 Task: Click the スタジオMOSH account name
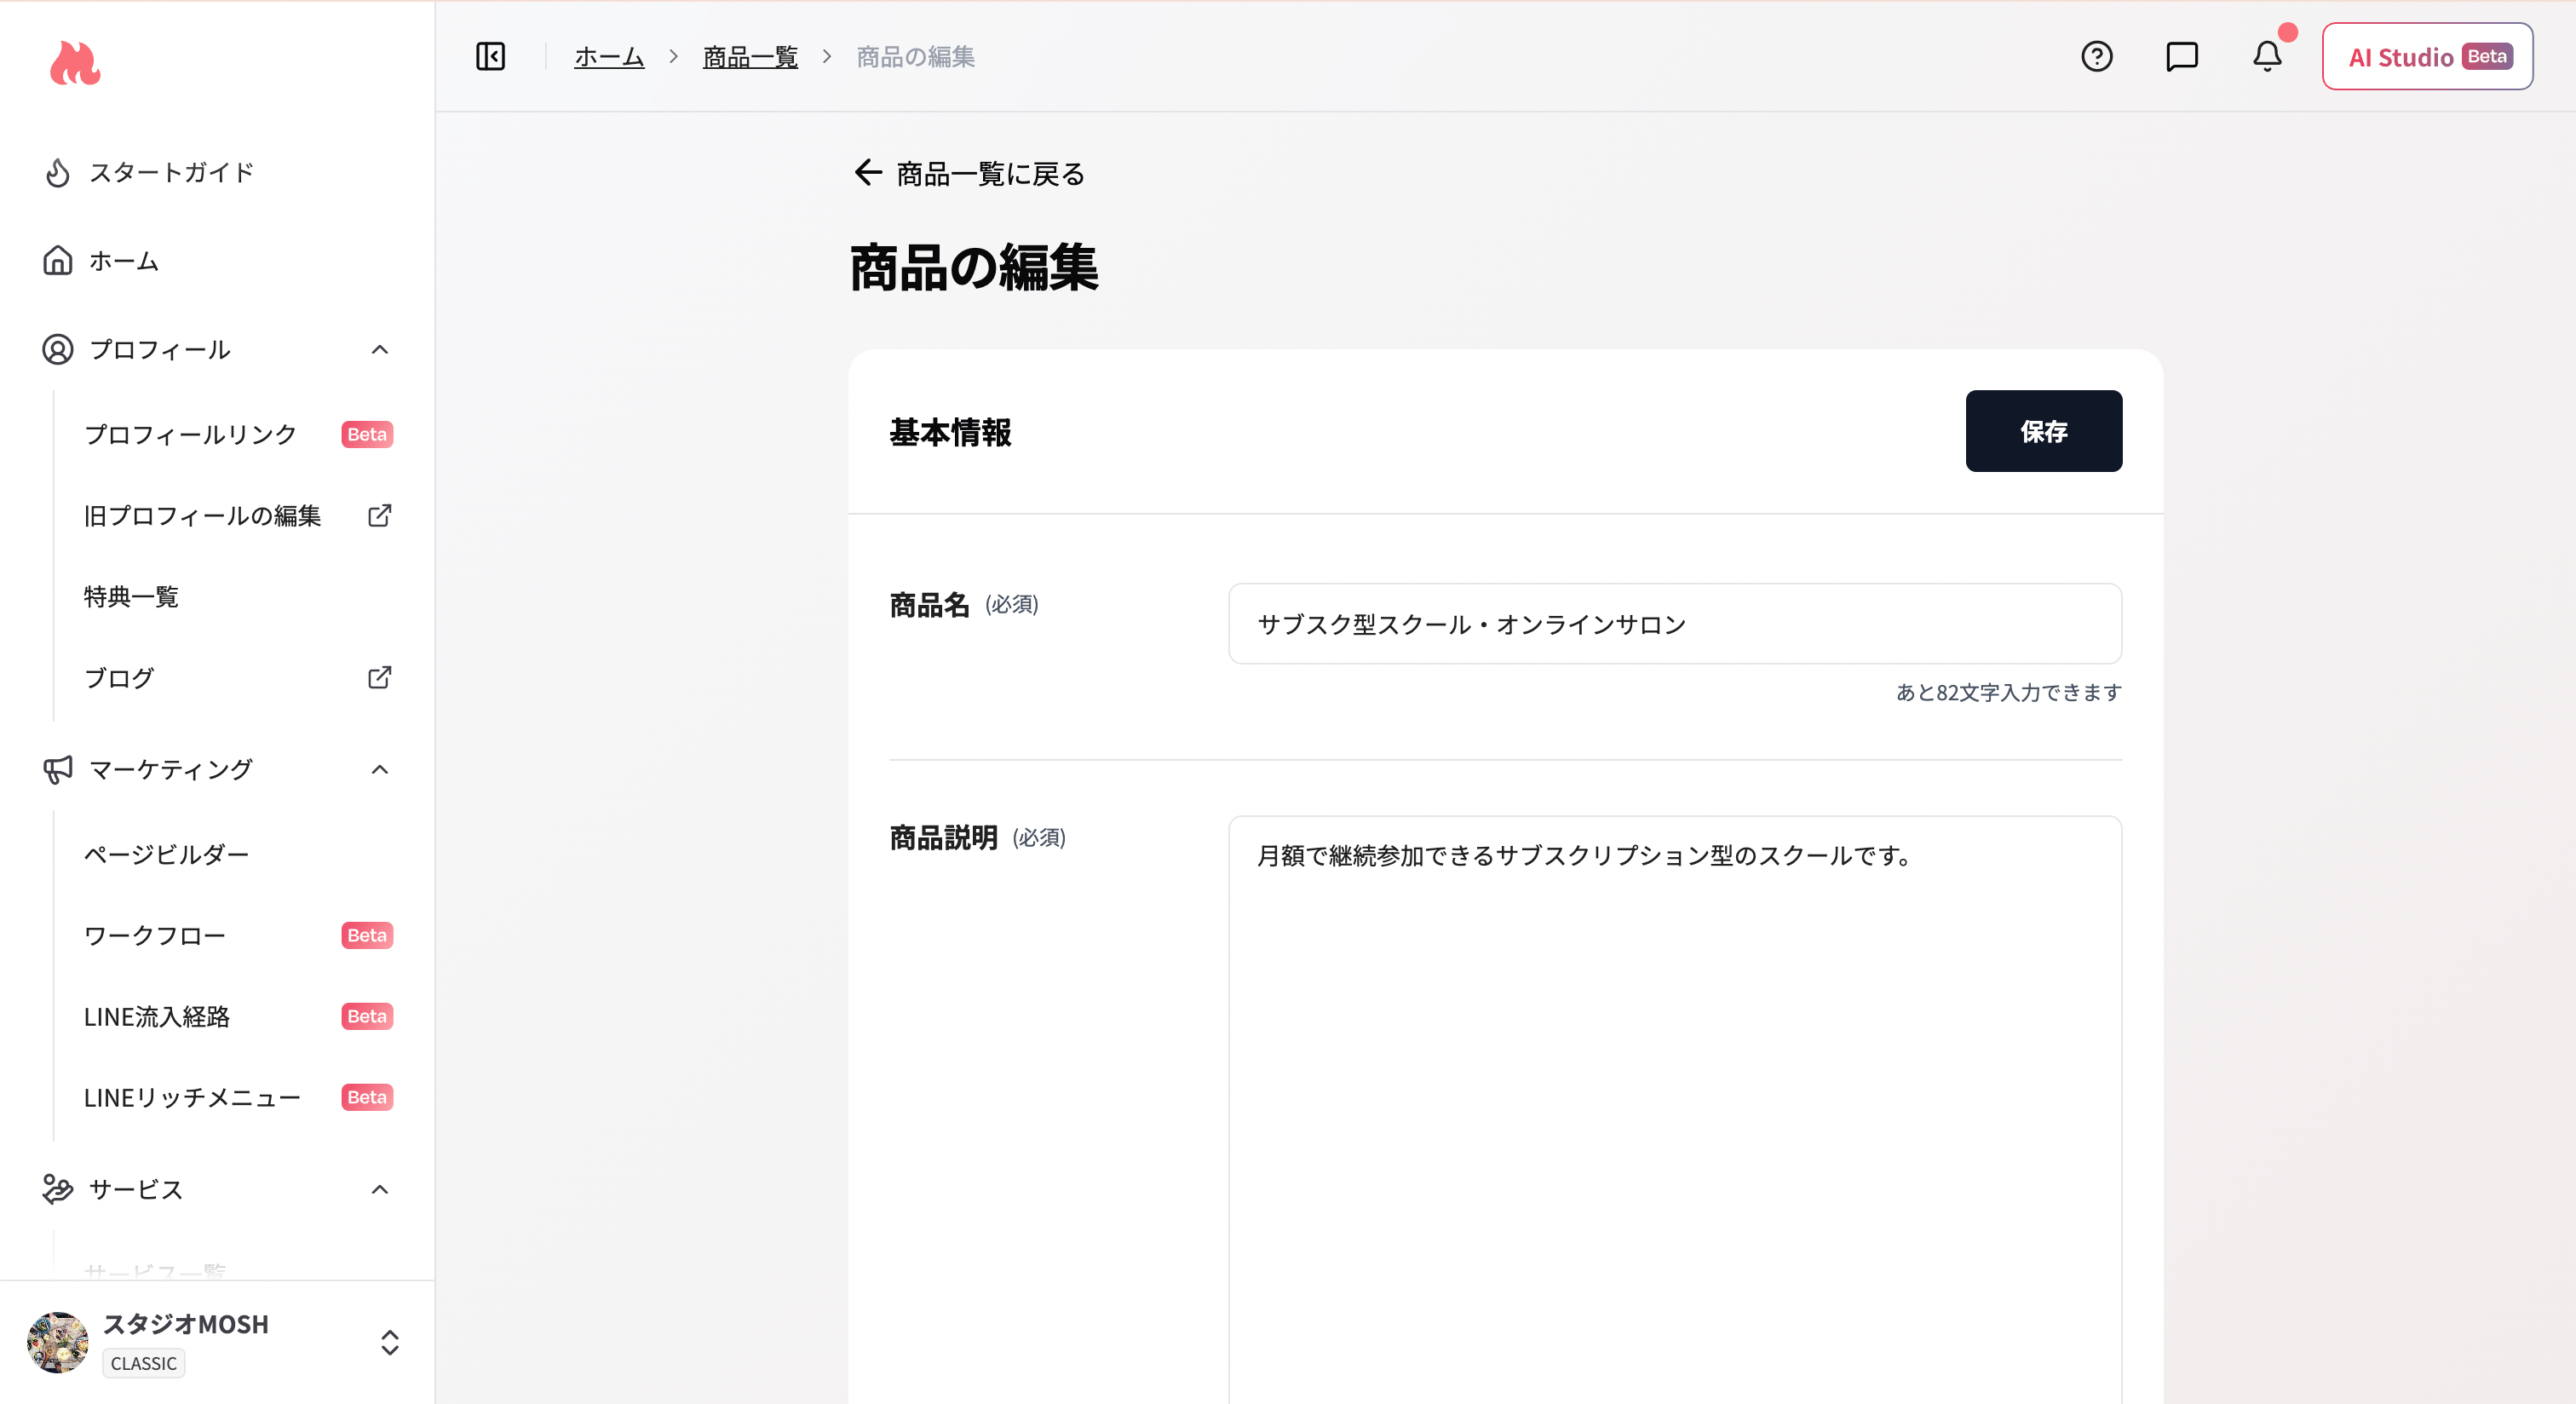tap(186, 1324)
